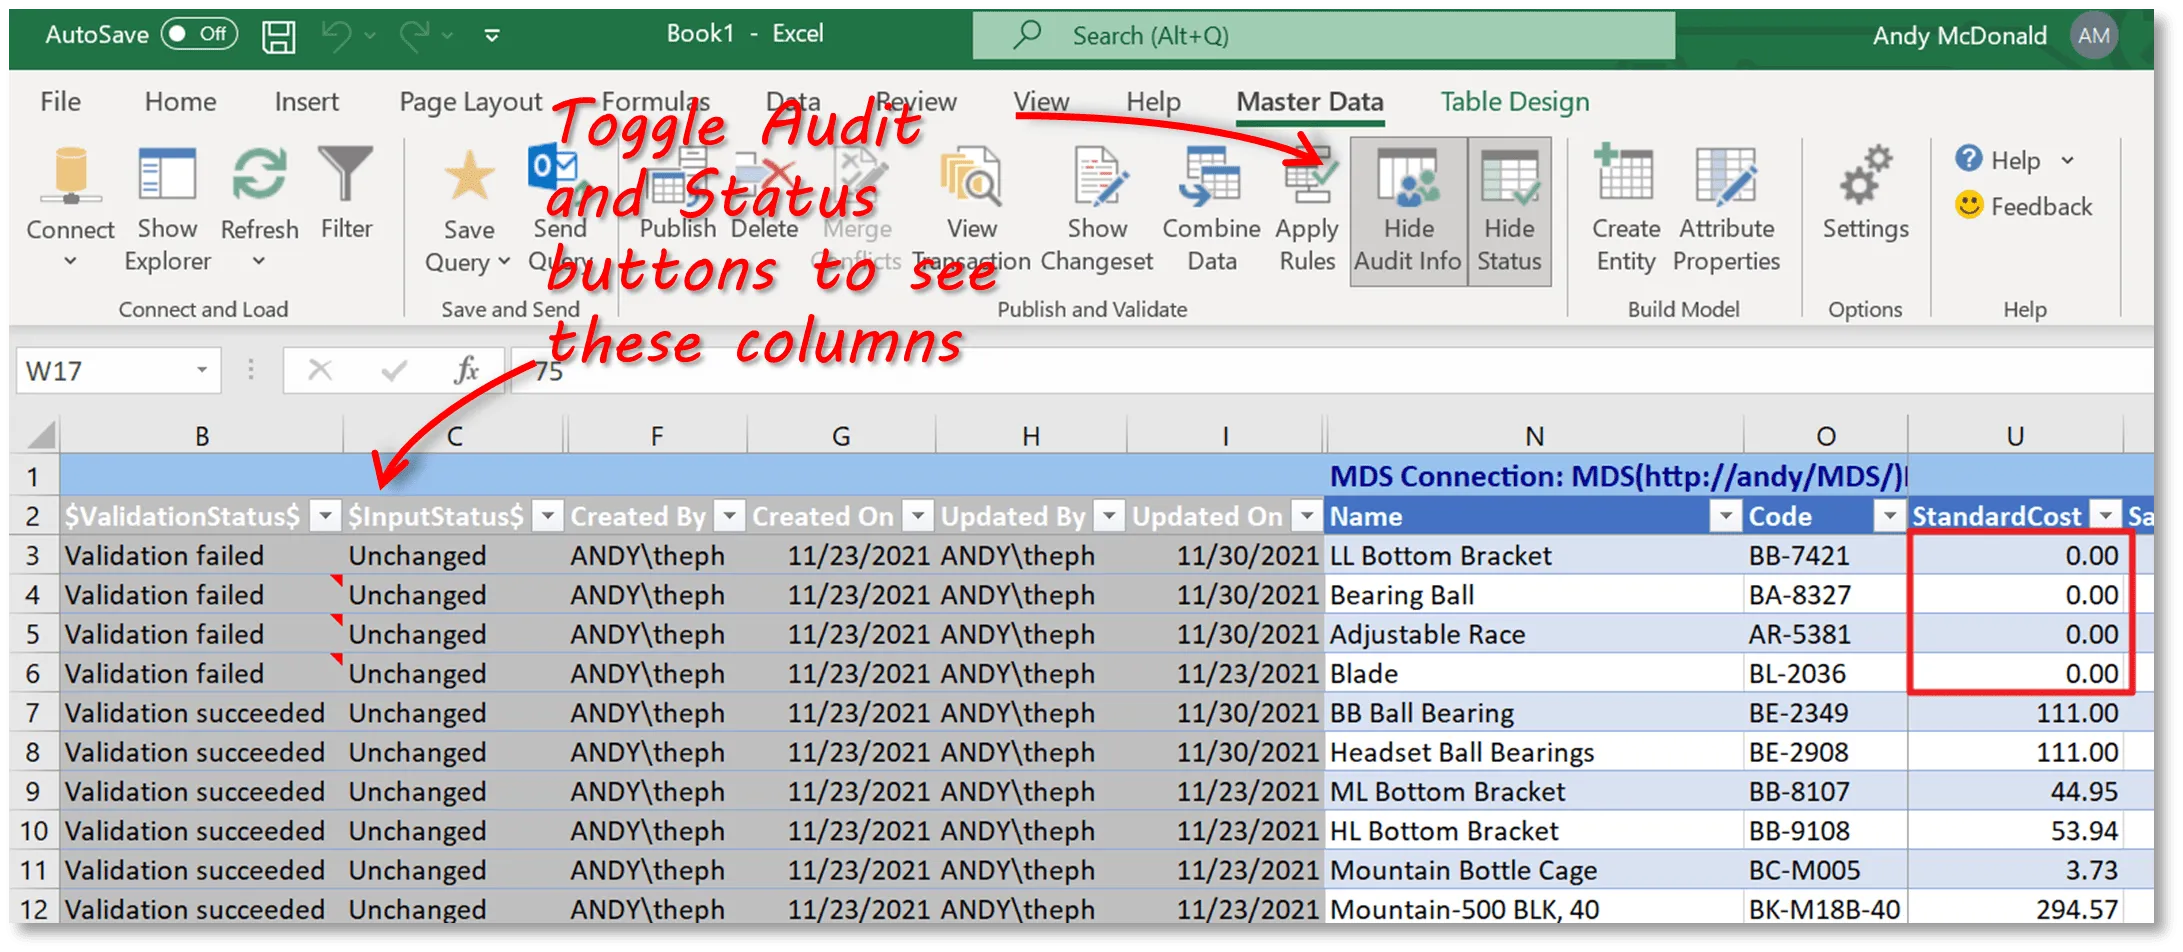Toggle the Hide Status button
Image resolution: width=2183 pixels, height=952 pixels.
pyautogui.click(x=1509, y=210)
